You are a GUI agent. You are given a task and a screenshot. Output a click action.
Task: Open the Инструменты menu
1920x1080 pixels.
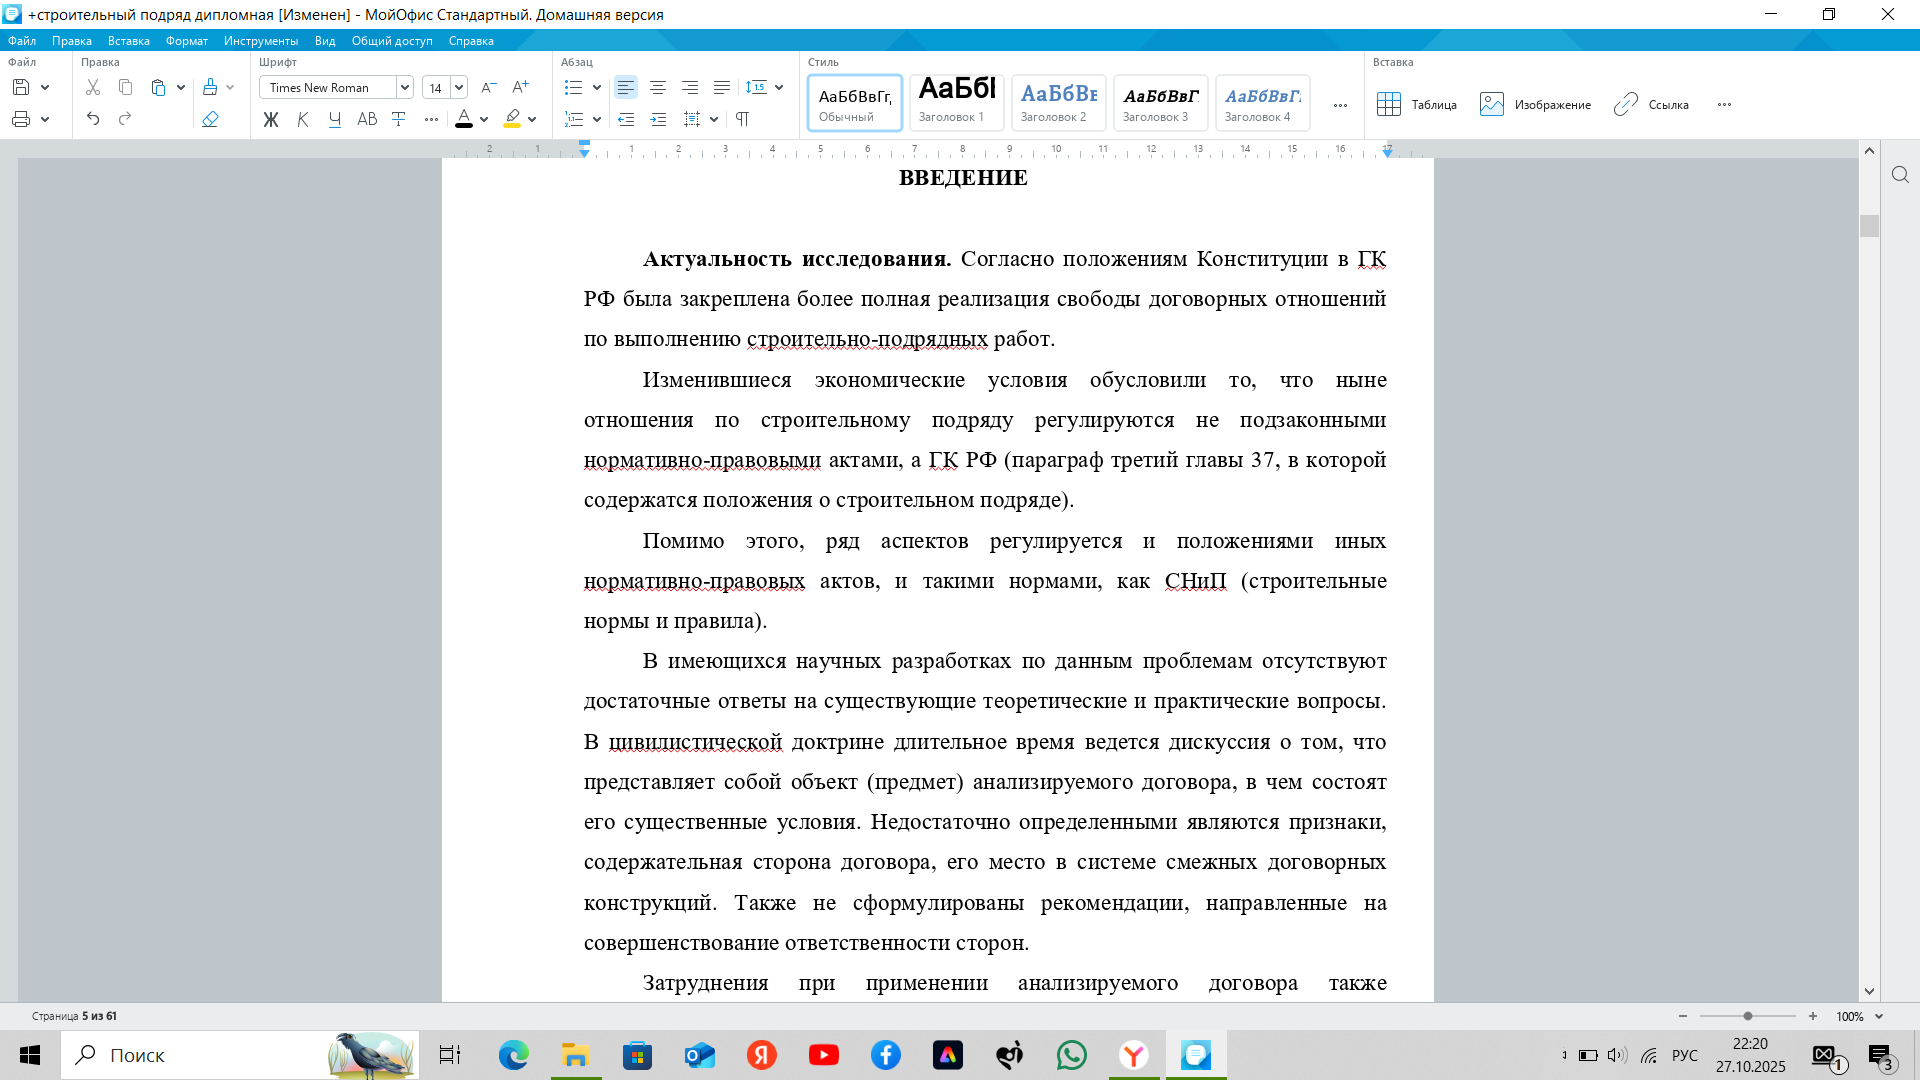pyautogui.click(x=260, y=41)
